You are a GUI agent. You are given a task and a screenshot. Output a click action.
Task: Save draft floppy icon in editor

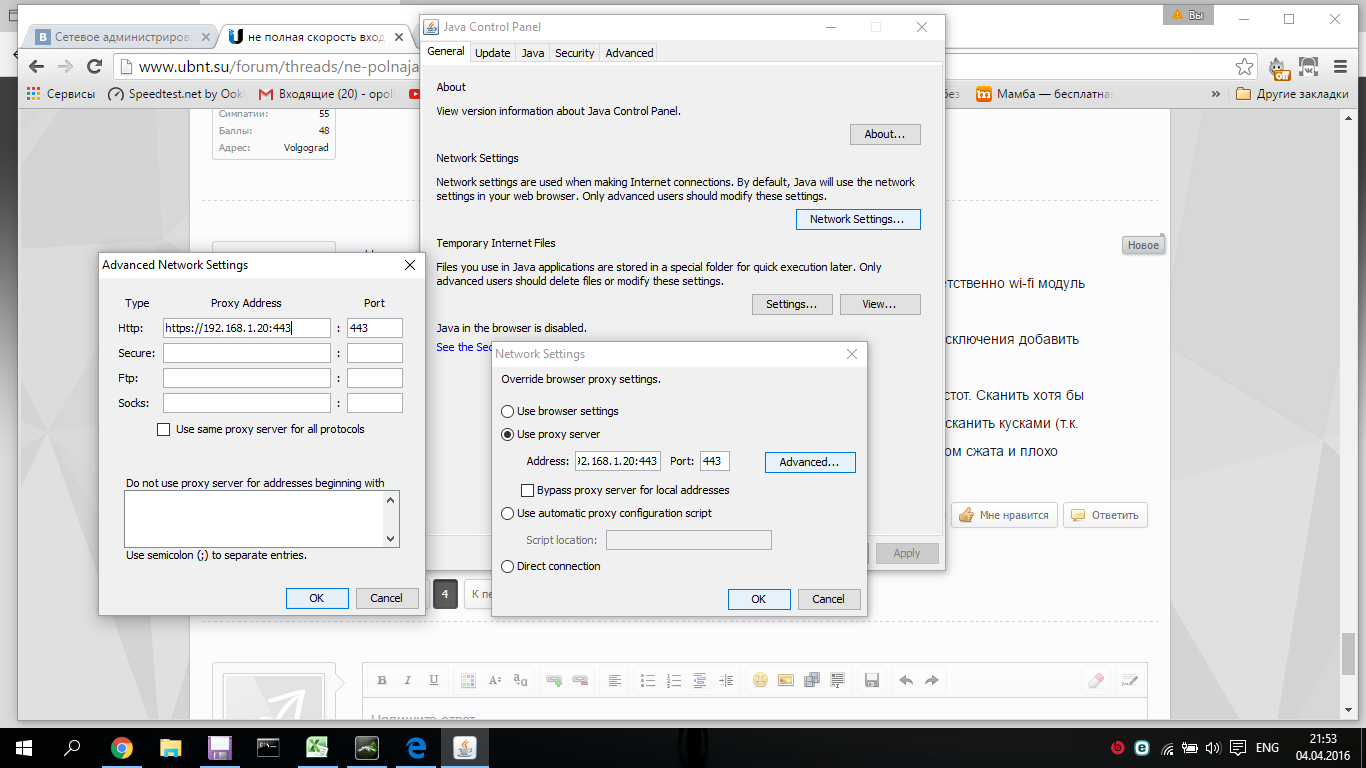871,680
